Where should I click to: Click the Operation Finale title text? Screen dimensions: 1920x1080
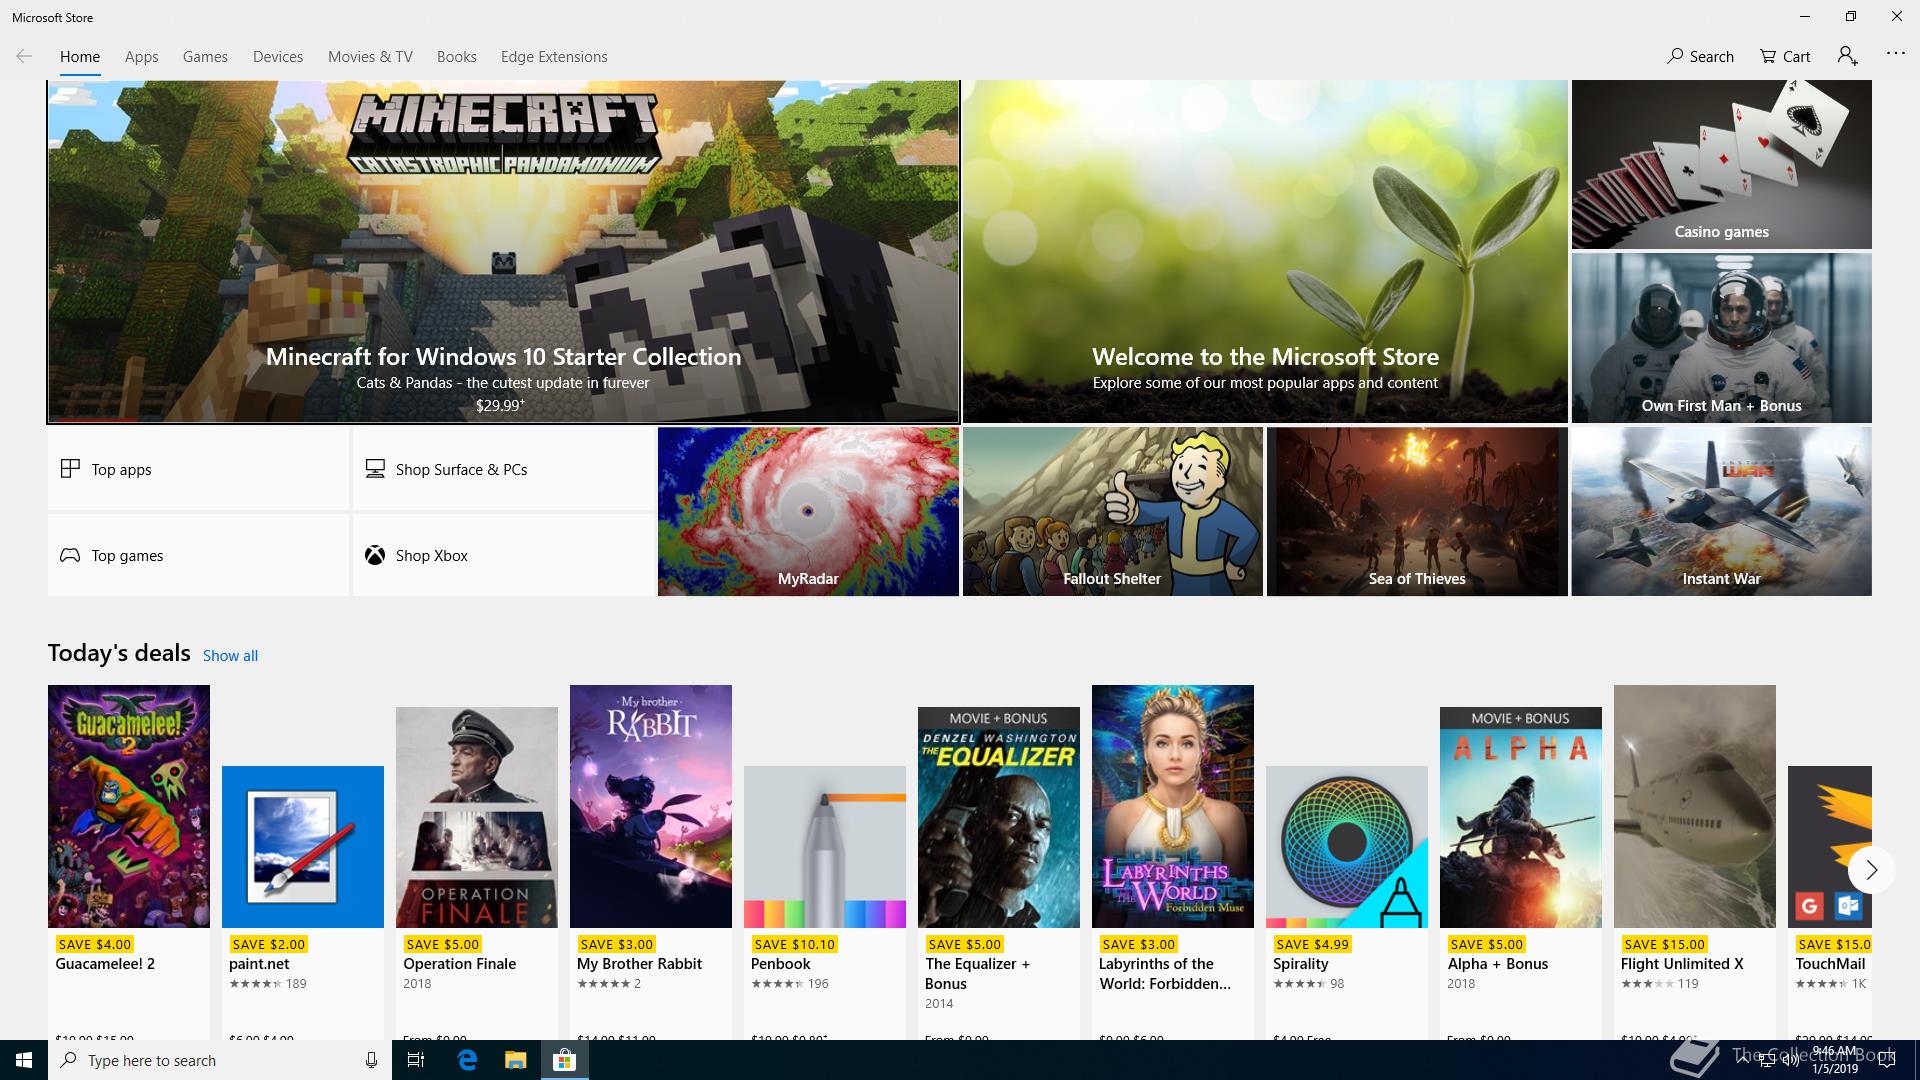coord(459,964)
